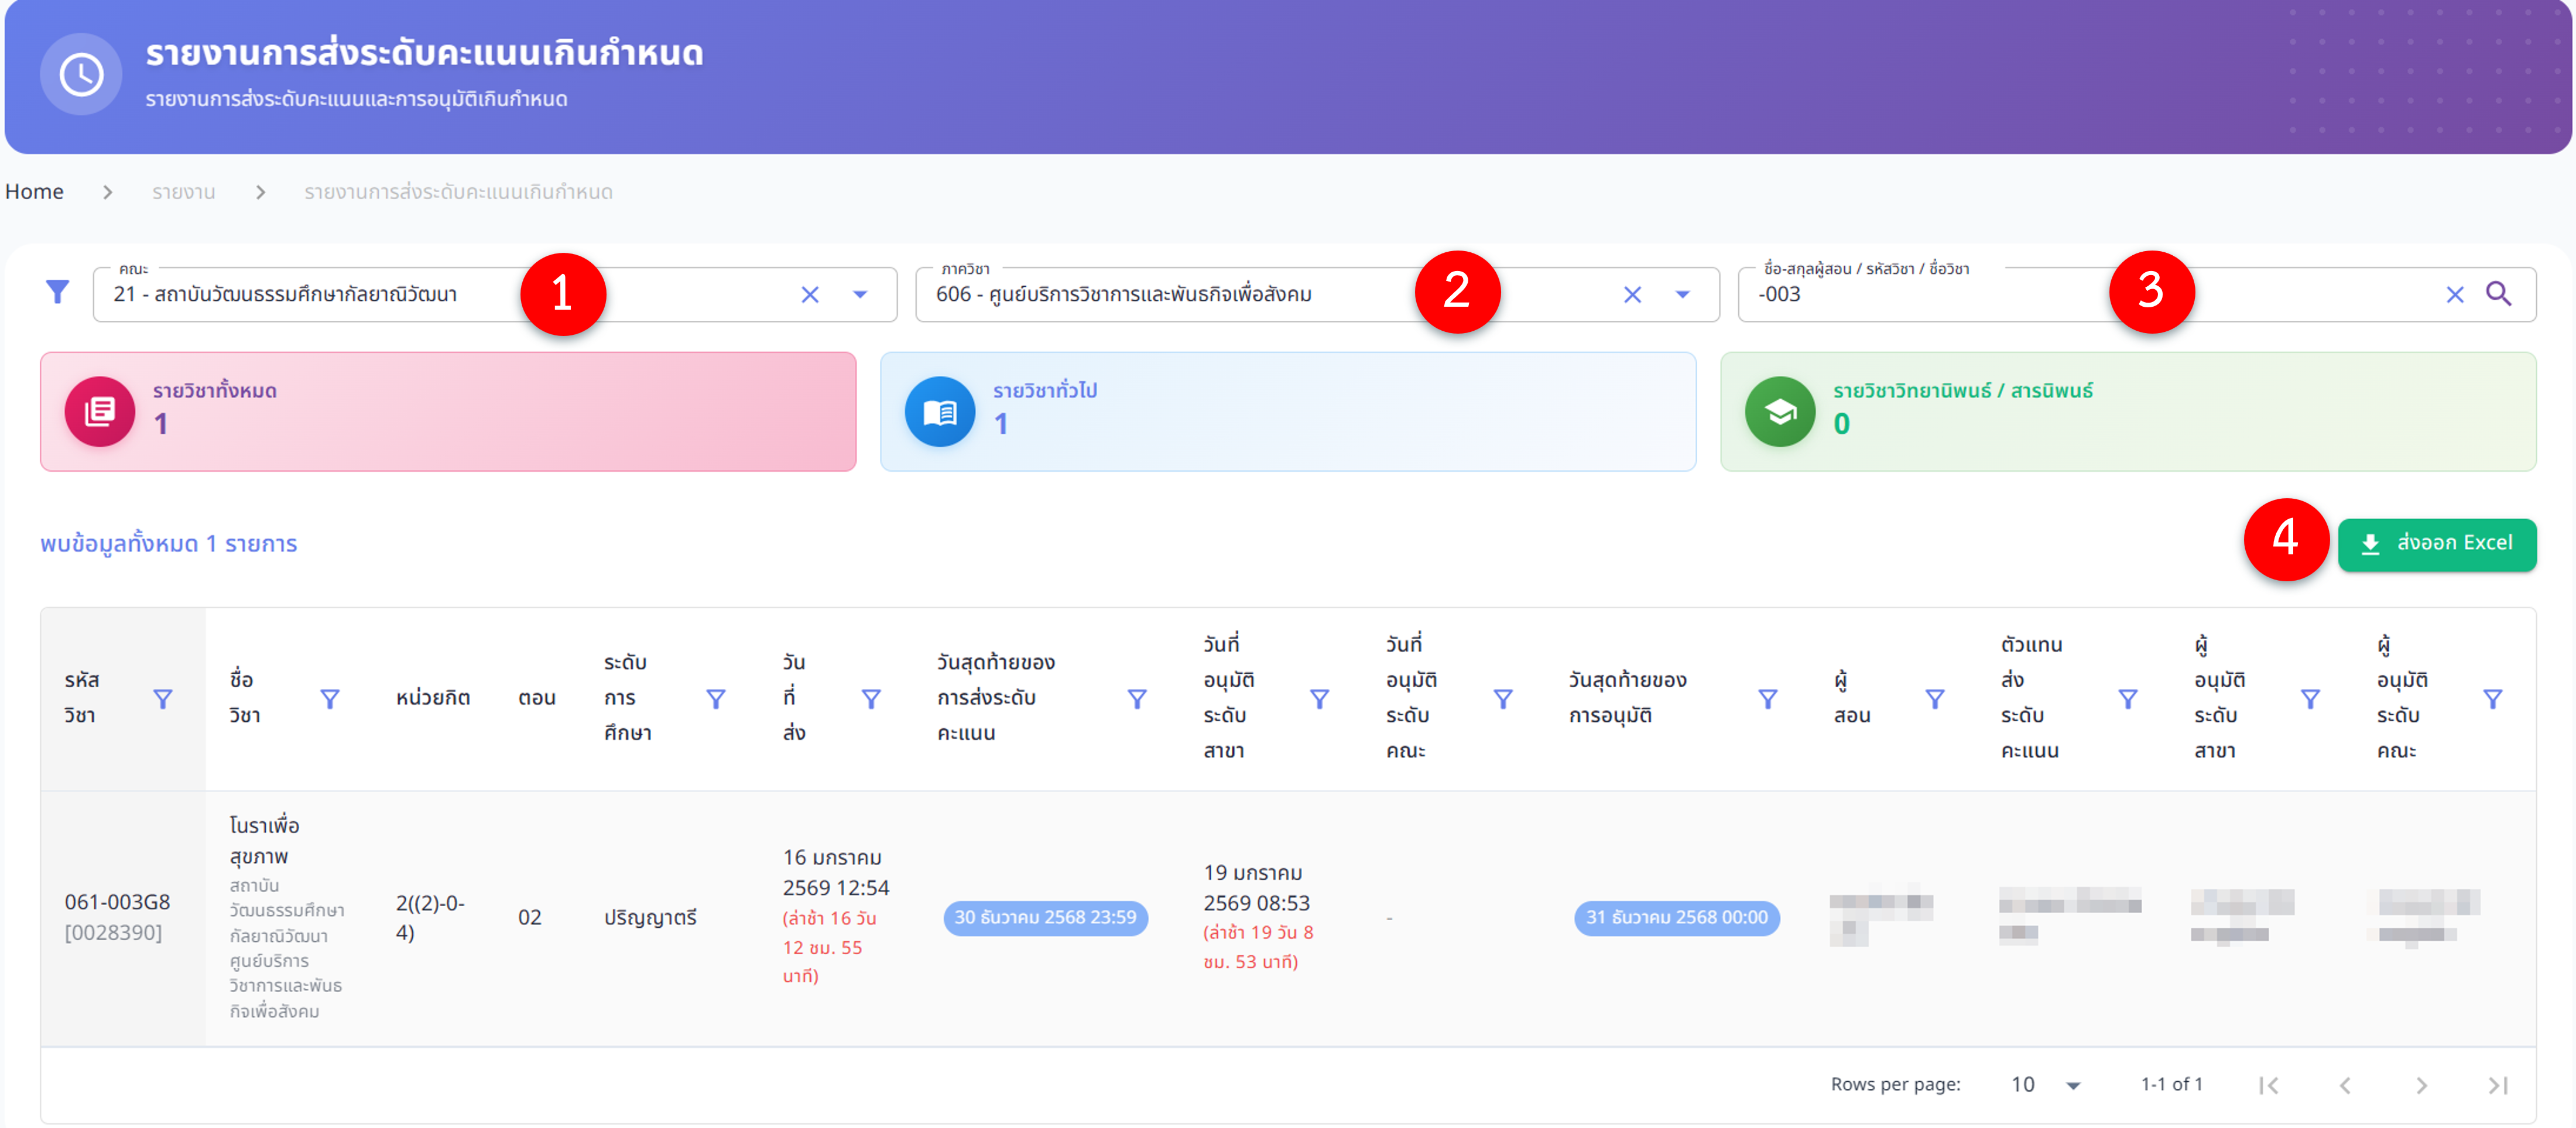Image resolution: width=2576 pixels, height=1128 pixels.
Task: Open รายงาน breadcrumb link
Action: coord(183,192)
